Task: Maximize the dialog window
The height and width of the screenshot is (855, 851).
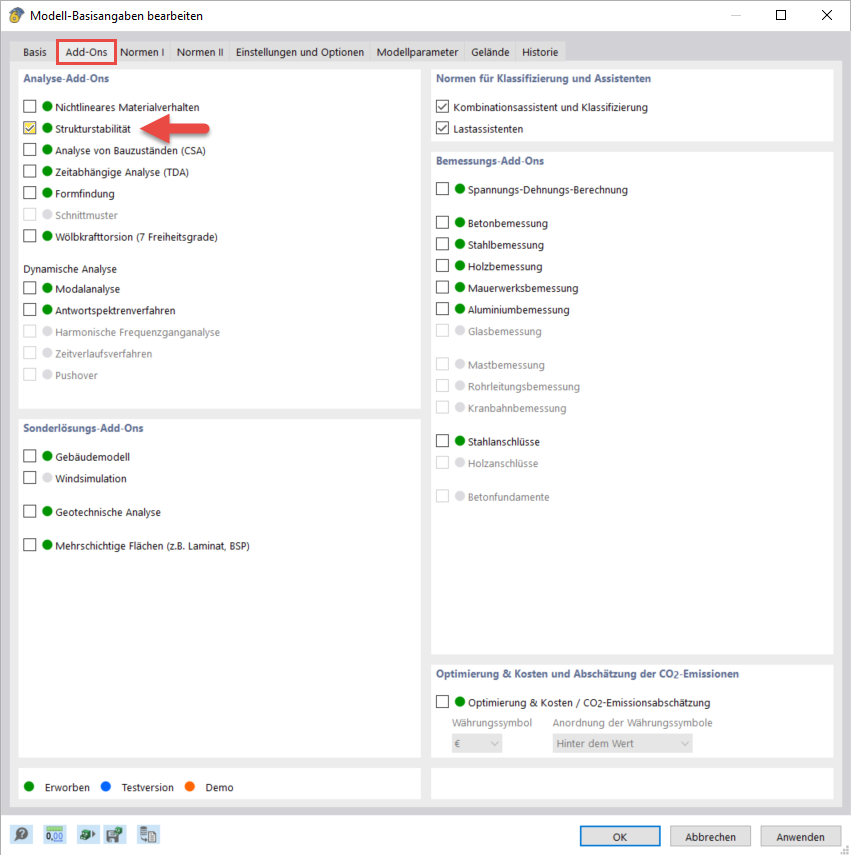Action: click(781, 15)
